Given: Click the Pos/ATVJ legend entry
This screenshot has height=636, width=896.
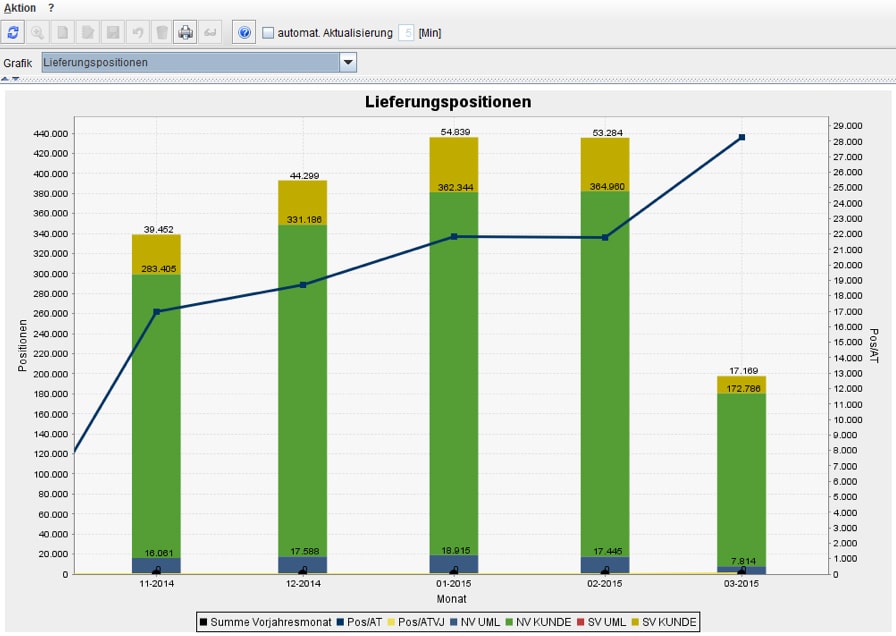Looking at the screenshot, I should tap(416, 622).
